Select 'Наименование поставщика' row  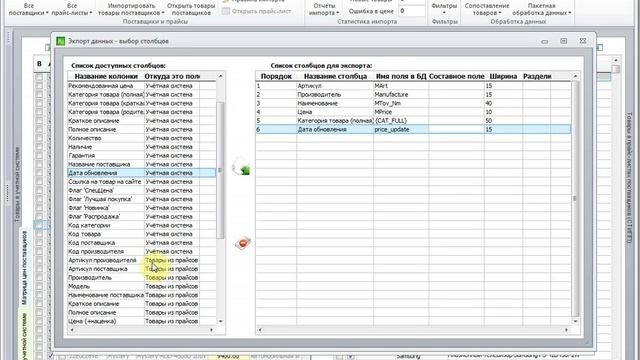click(x=142, y=295)
